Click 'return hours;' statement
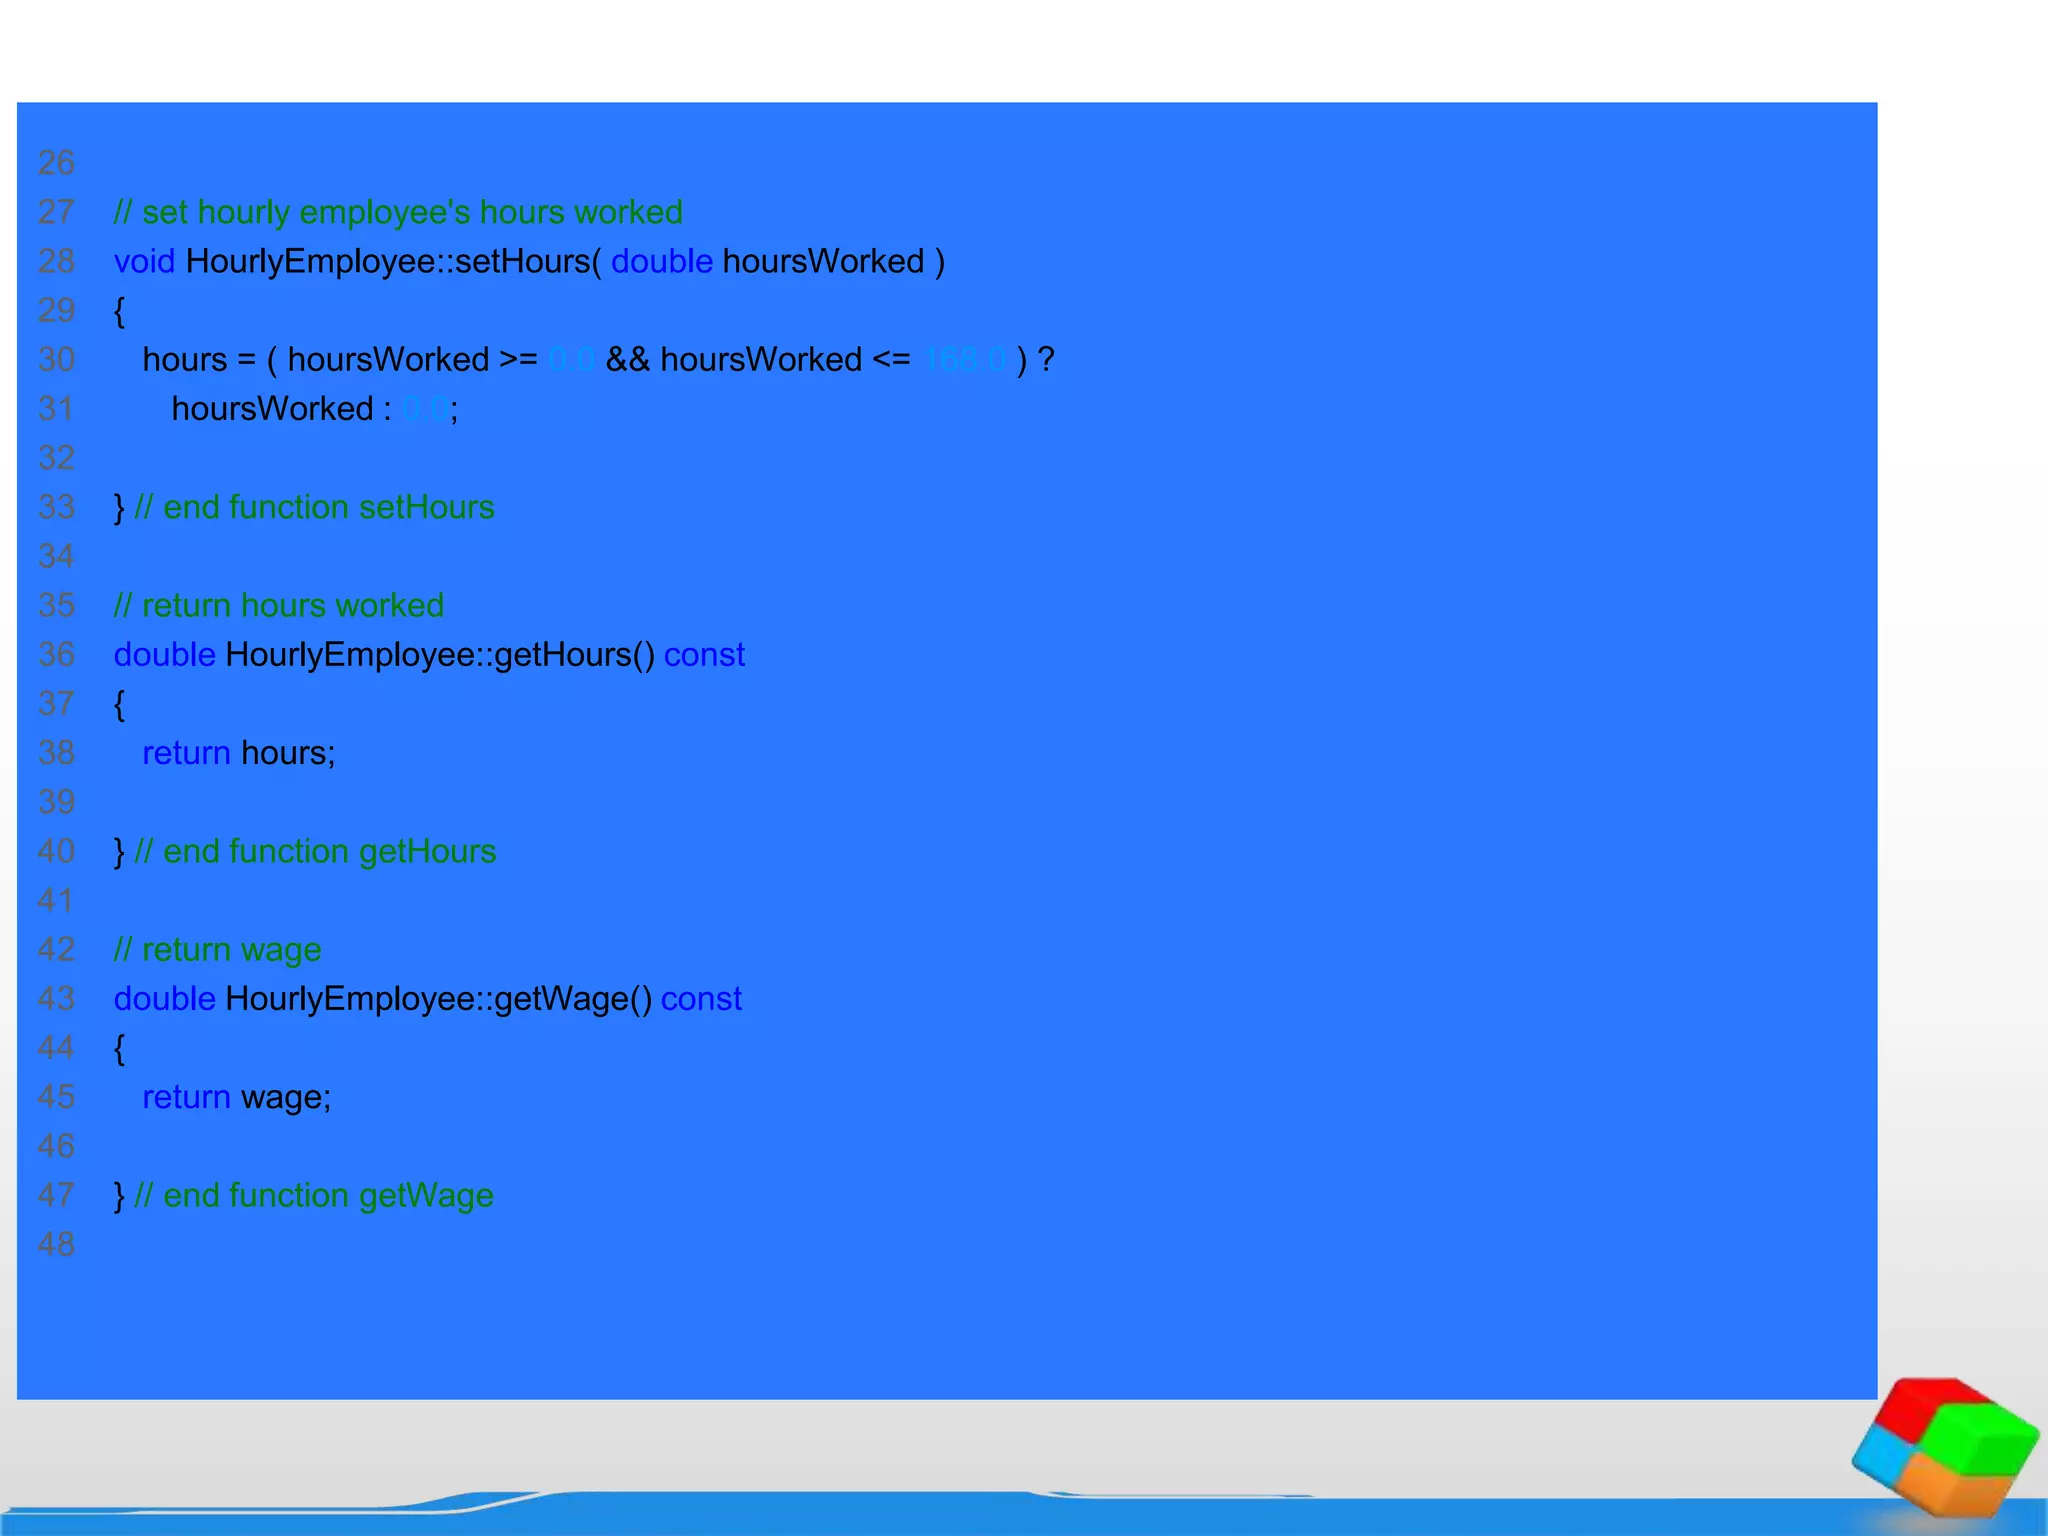Image resolution: width=2048 pixels, height=1536 pixels. pyautogui.click(x=239, y=752)
